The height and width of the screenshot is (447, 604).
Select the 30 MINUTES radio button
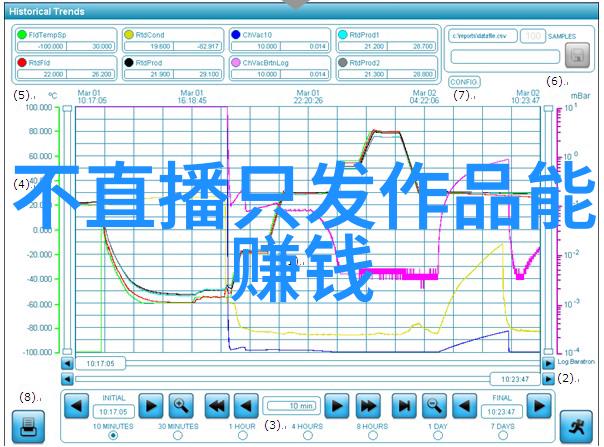pyautogui.click(x=178, y=435)
